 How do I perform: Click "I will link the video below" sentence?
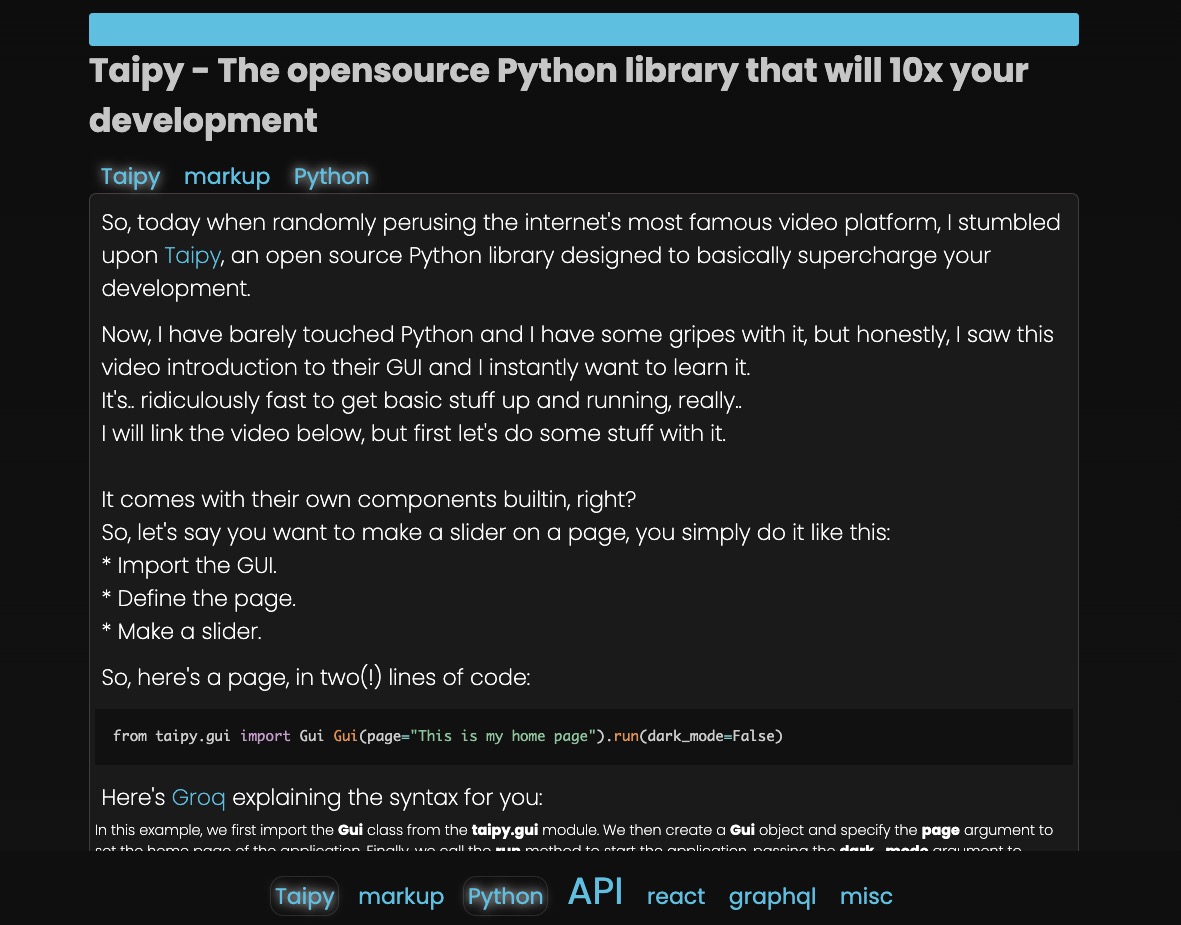[x=414, y=433]
